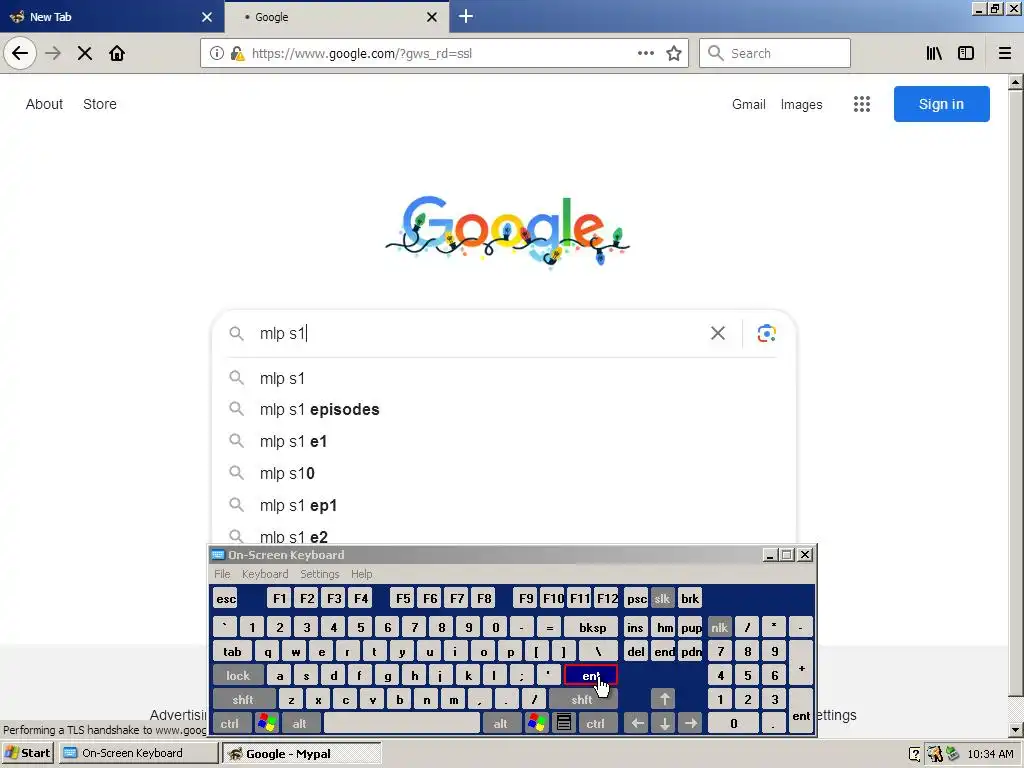
Task: Open the Google Store link
Action: pos(100,104)
